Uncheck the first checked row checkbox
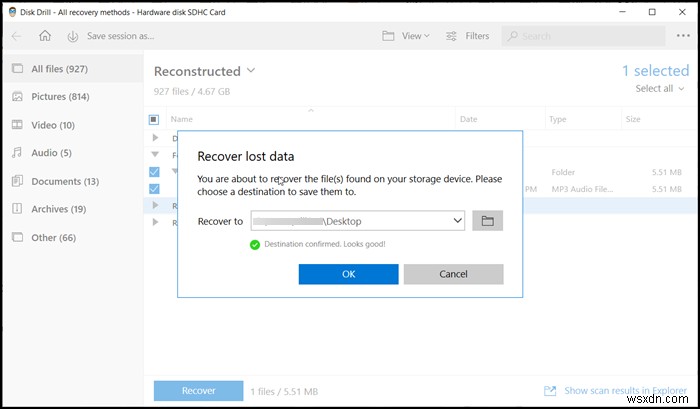 tap(153, 171)
